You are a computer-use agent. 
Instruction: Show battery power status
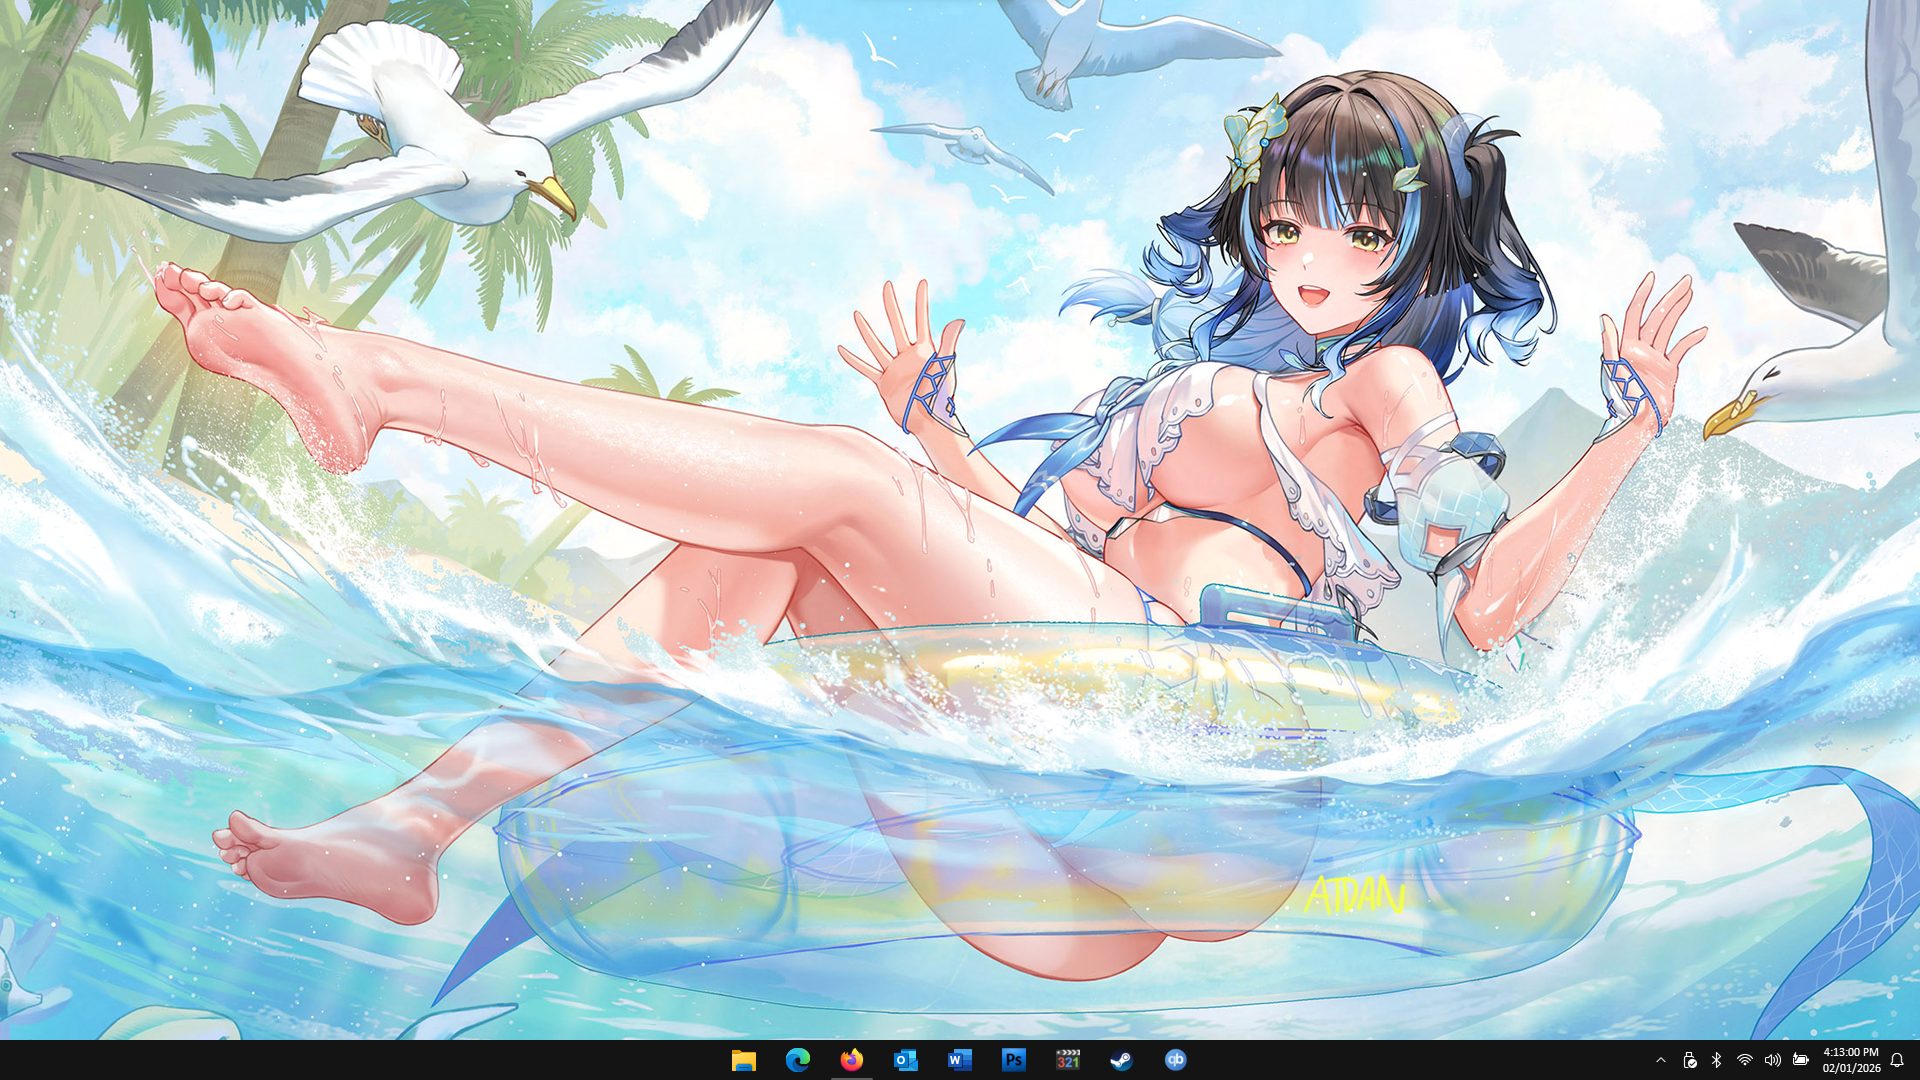1800,1060
